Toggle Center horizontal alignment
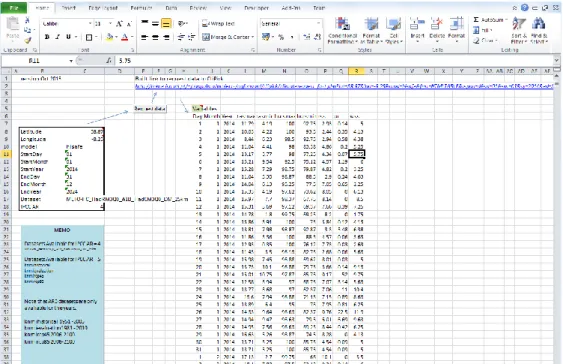The width and height of the screenshot is (563, 364). pos(155,37)
